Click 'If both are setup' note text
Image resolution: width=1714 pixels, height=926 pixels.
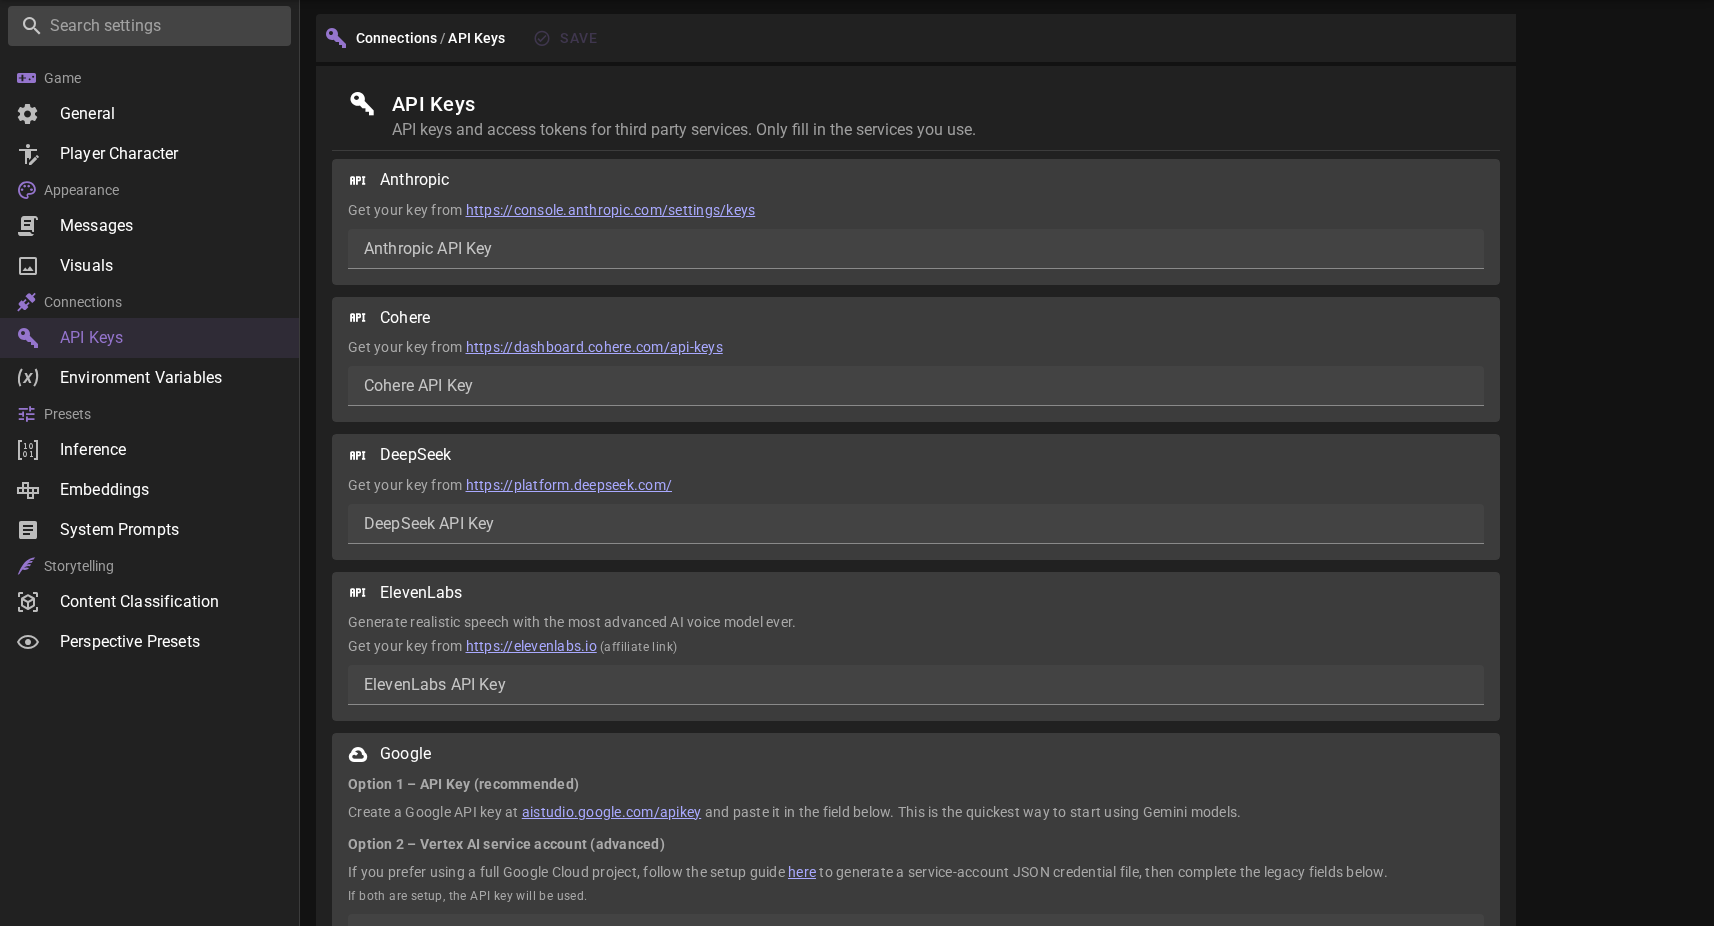pyautogui.click(x=467, y=896)
